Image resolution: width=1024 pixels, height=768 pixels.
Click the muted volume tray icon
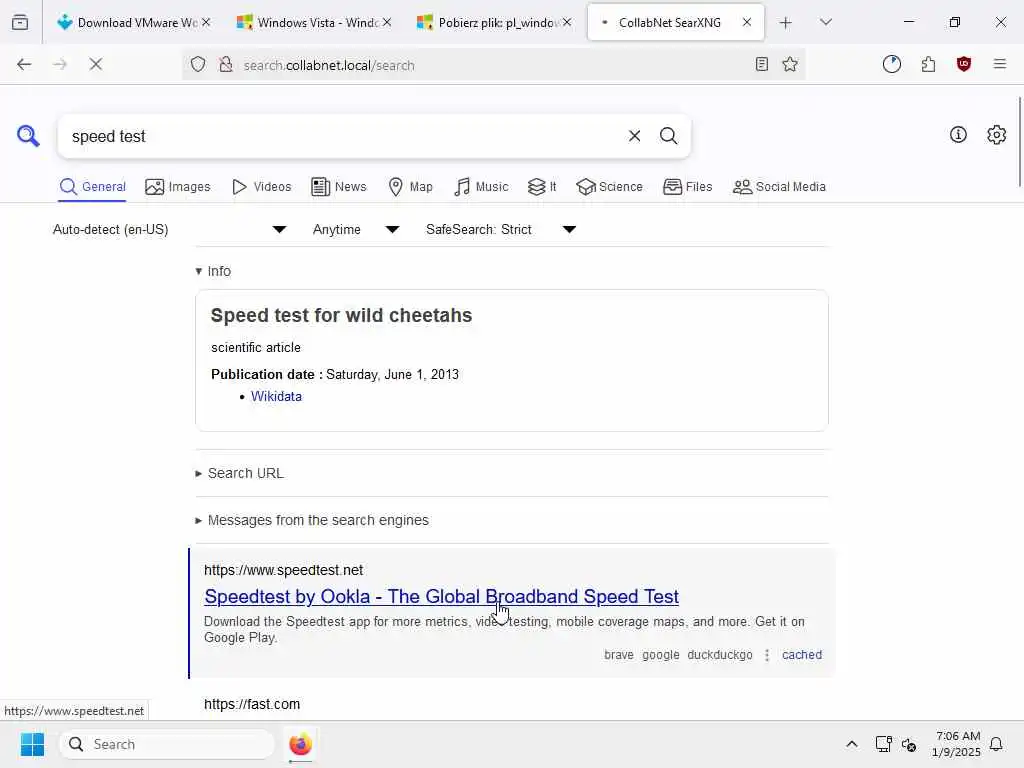[x=908, y=744]
